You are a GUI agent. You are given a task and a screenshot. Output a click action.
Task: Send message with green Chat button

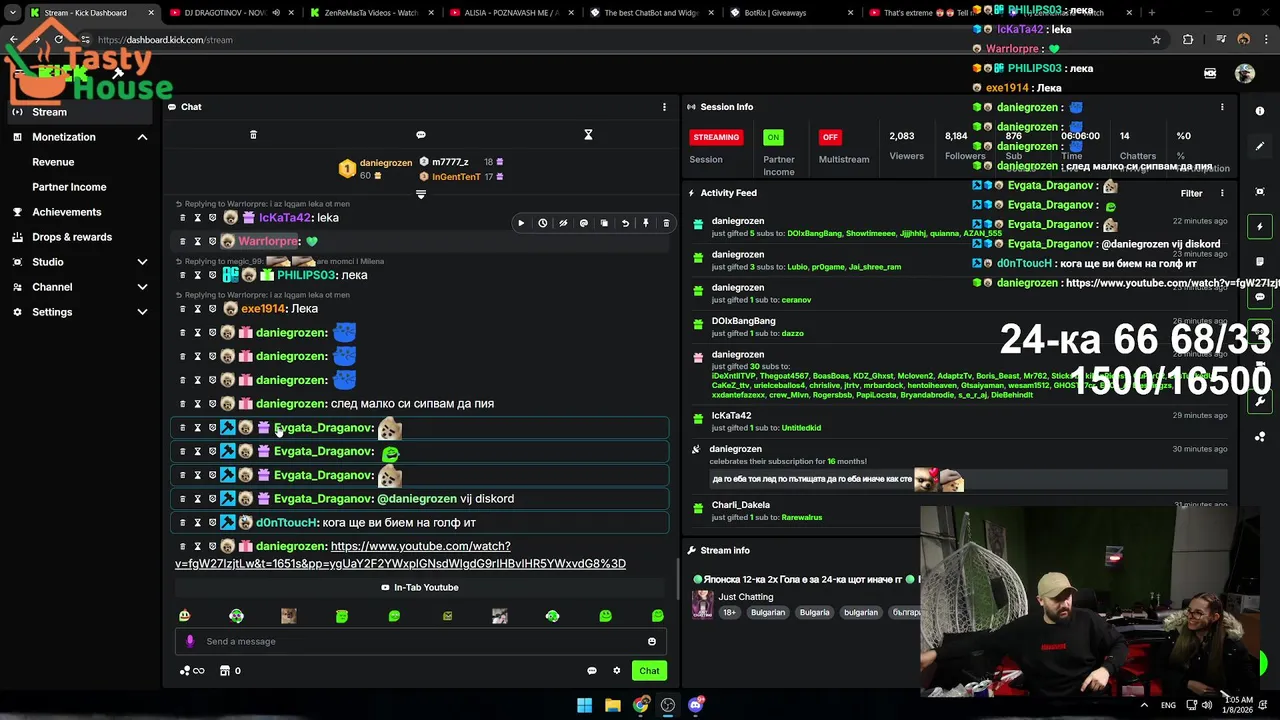pos(650,671)
